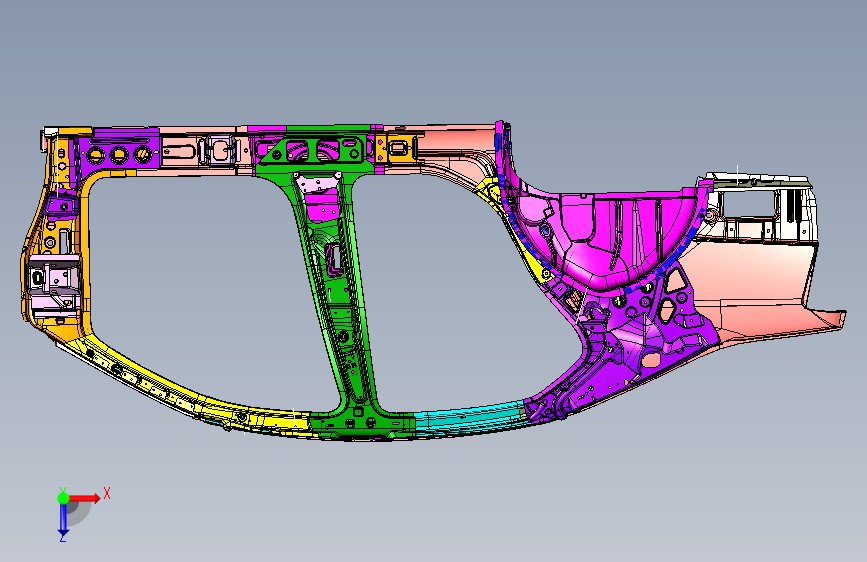Viewport: 867px width, 562px height.
Task: Select the purple bracket with three round holes
Action: [119, 152]
